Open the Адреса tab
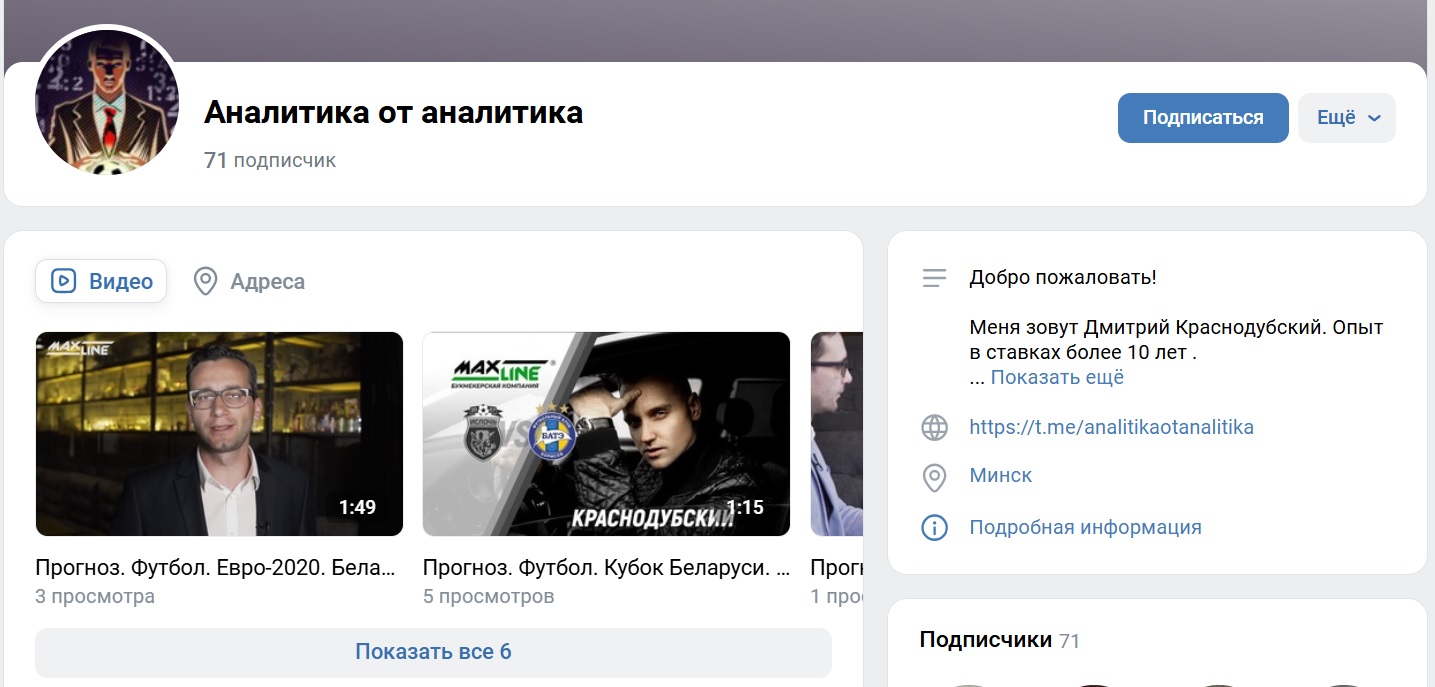The height and width of the screenshot is (687, 1435). tap(248, 281)
